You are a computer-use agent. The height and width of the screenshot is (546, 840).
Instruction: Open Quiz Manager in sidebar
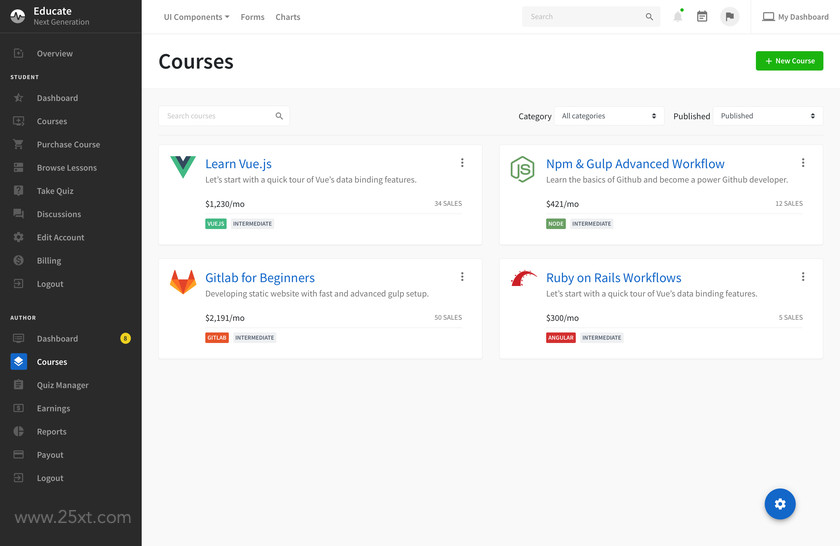pos(63,385)
